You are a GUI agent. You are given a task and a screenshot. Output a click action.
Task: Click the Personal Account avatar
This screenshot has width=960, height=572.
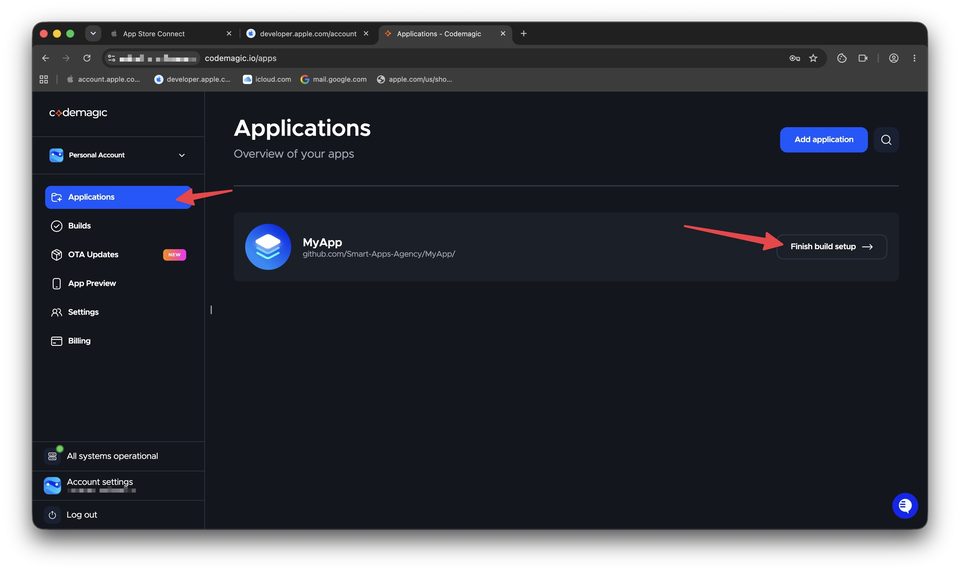pyautogui.click(x=56, y=156)
